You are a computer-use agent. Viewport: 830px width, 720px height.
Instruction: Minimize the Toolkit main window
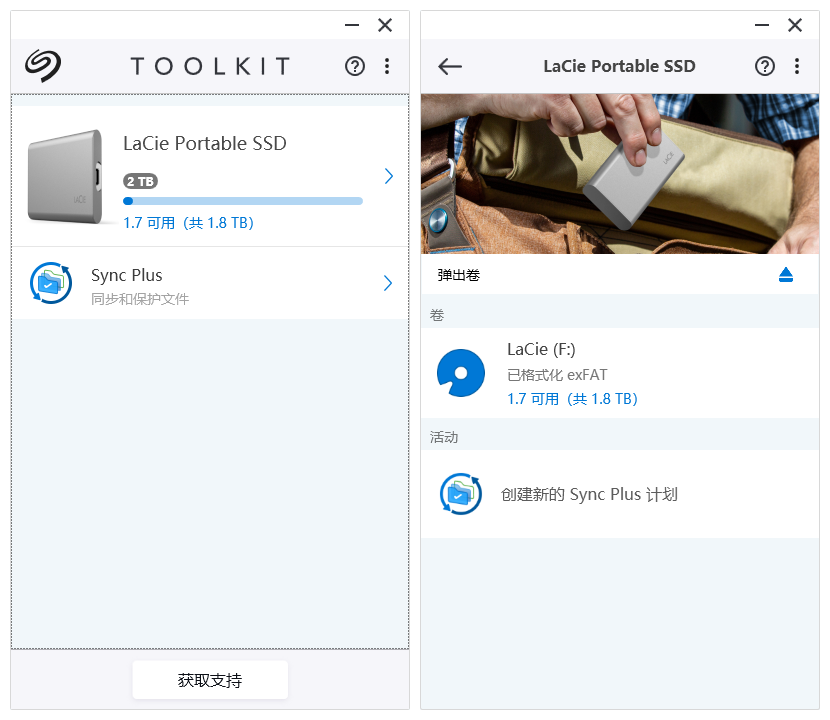352,26
